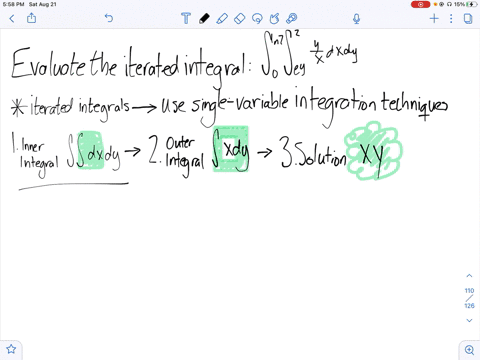Go to previous page with up chevron
Screen dimensions: 480x360
click(469, 276)
